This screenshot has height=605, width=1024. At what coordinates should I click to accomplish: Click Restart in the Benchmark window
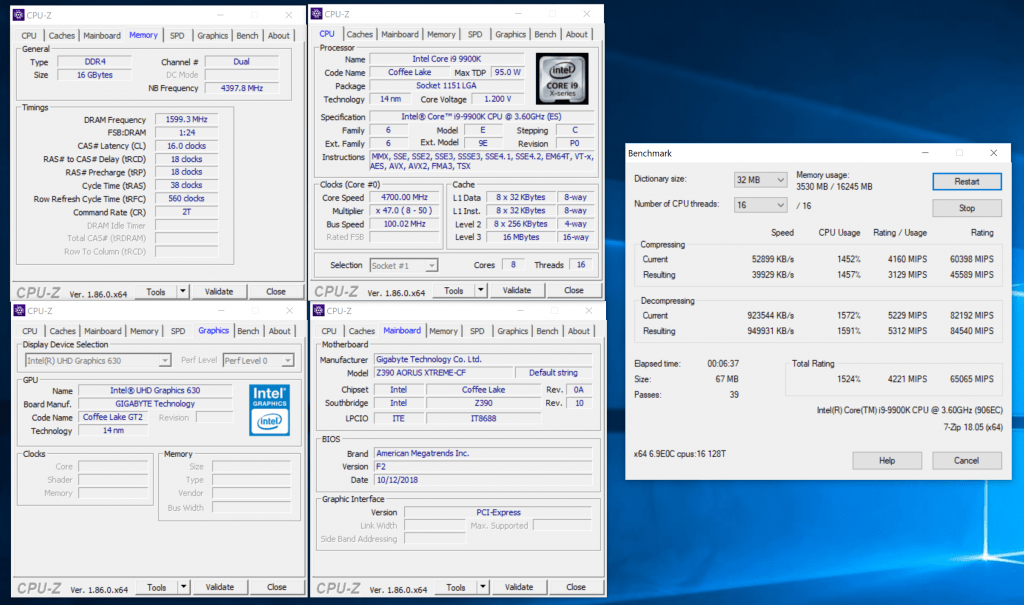tap(967, 182)
